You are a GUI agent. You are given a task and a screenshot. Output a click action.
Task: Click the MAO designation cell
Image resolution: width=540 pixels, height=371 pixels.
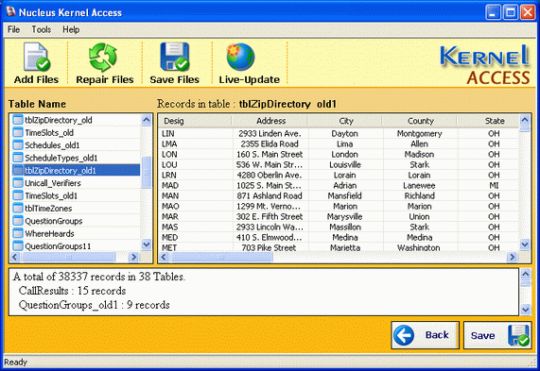[170, 206]
